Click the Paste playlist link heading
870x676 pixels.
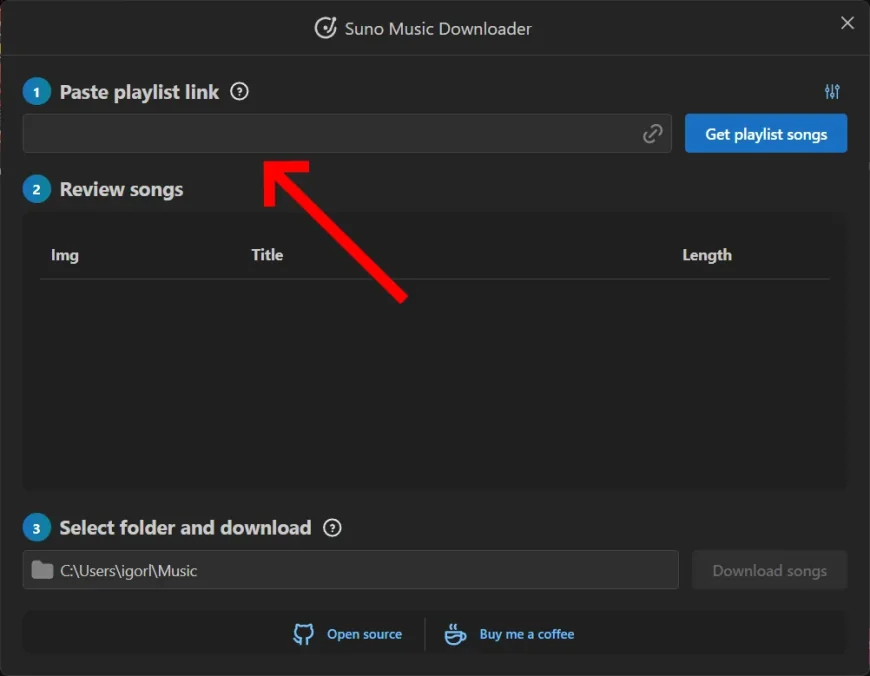(139, 92)
